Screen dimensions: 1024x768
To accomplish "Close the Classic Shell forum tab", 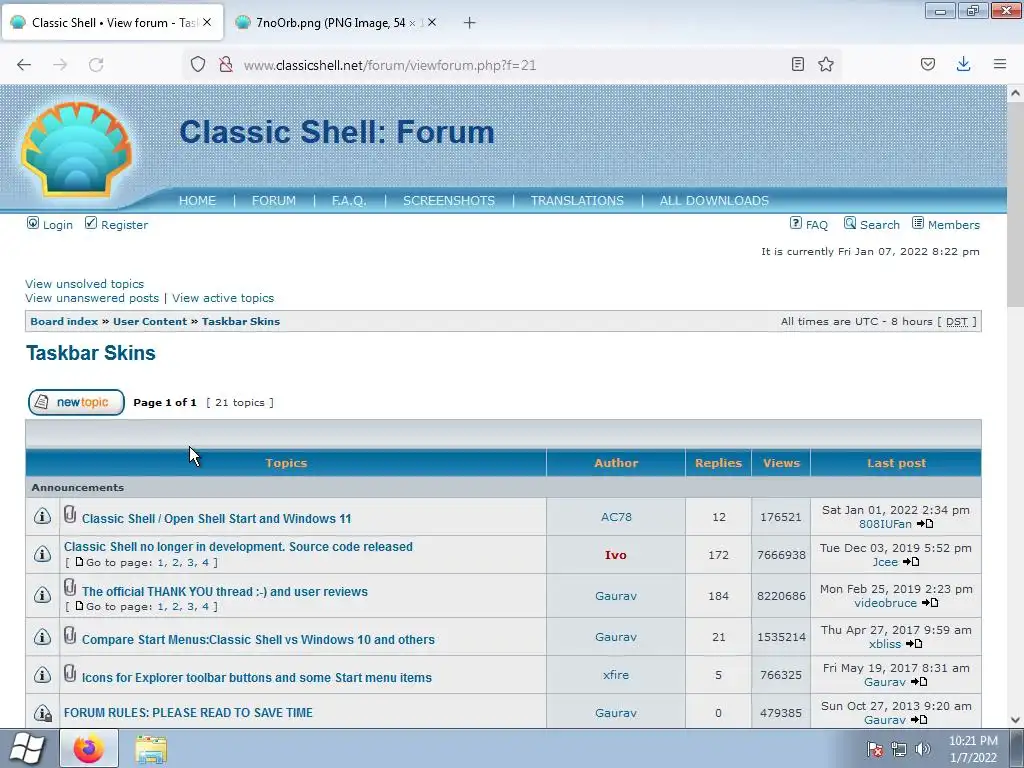I will (207, 22).
